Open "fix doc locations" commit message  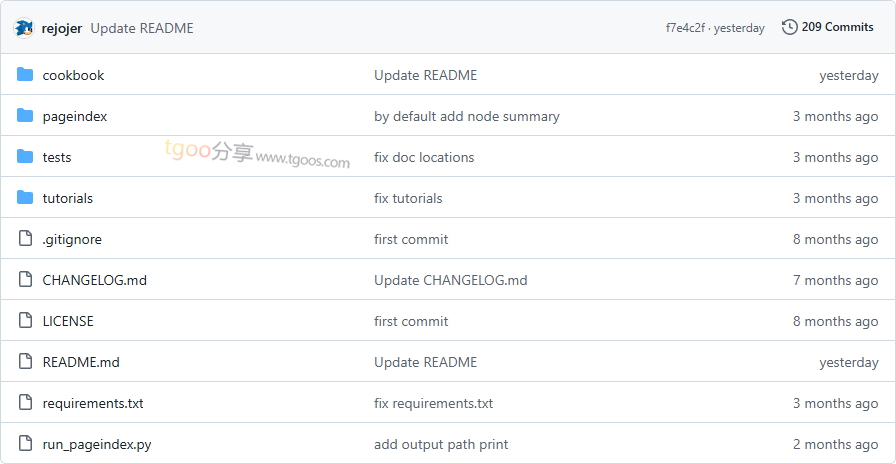[x=424, y=157]
